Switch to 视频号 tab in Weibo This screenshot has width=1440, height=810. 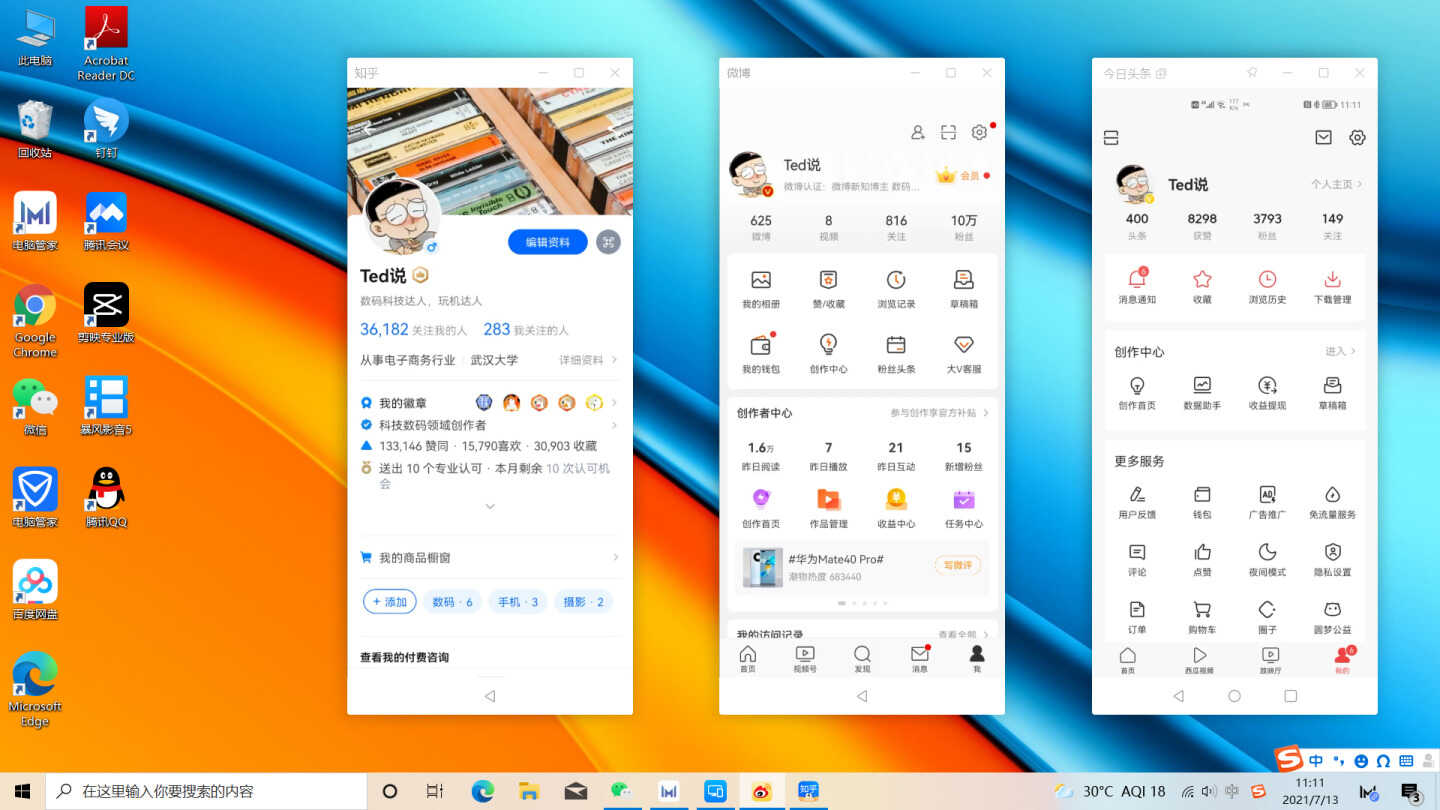point(804,659)
